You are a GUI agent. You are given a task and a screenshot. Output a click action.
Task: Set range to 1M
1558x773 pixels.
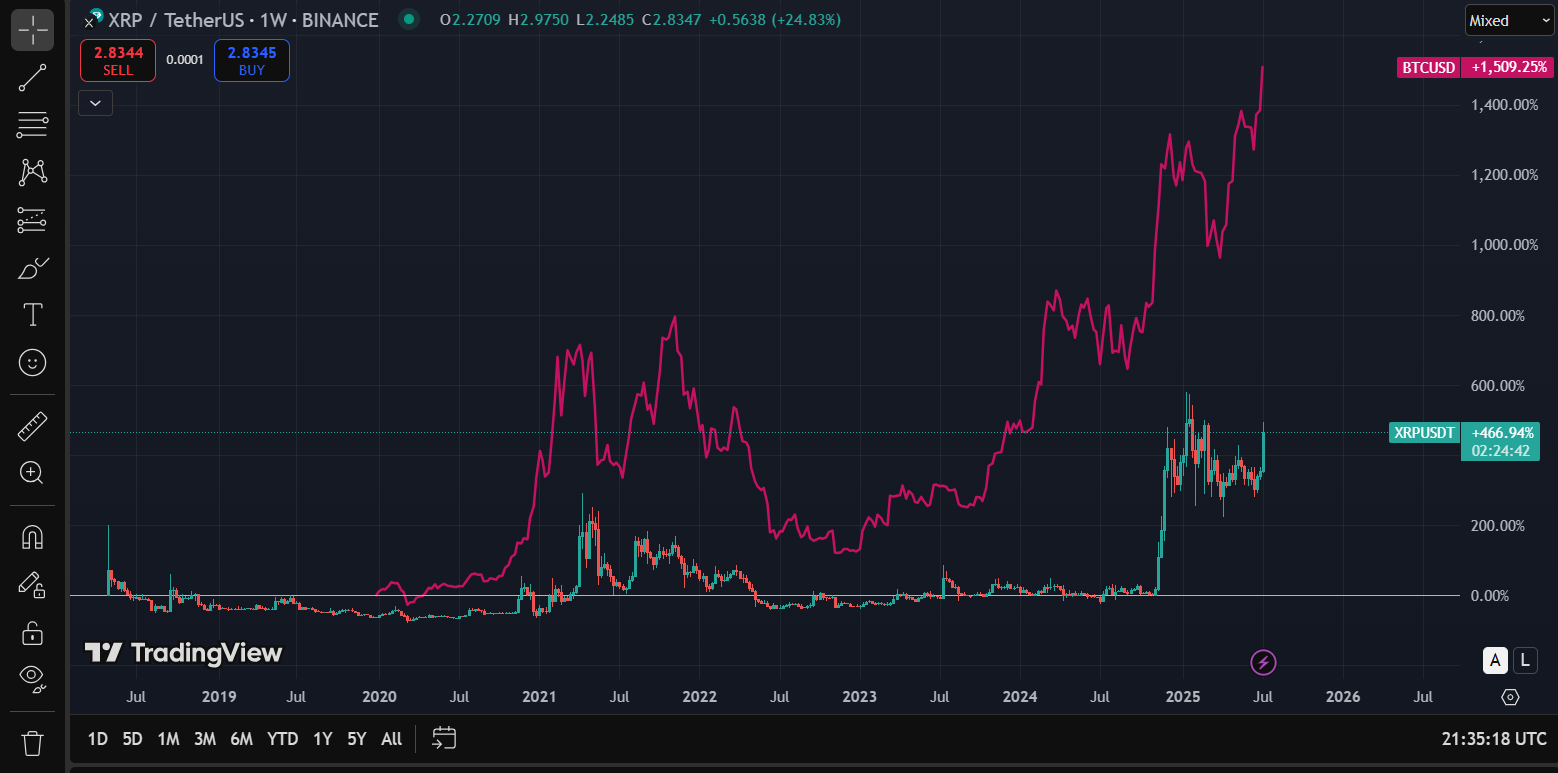pyautogui.click(x=168, y=739)
